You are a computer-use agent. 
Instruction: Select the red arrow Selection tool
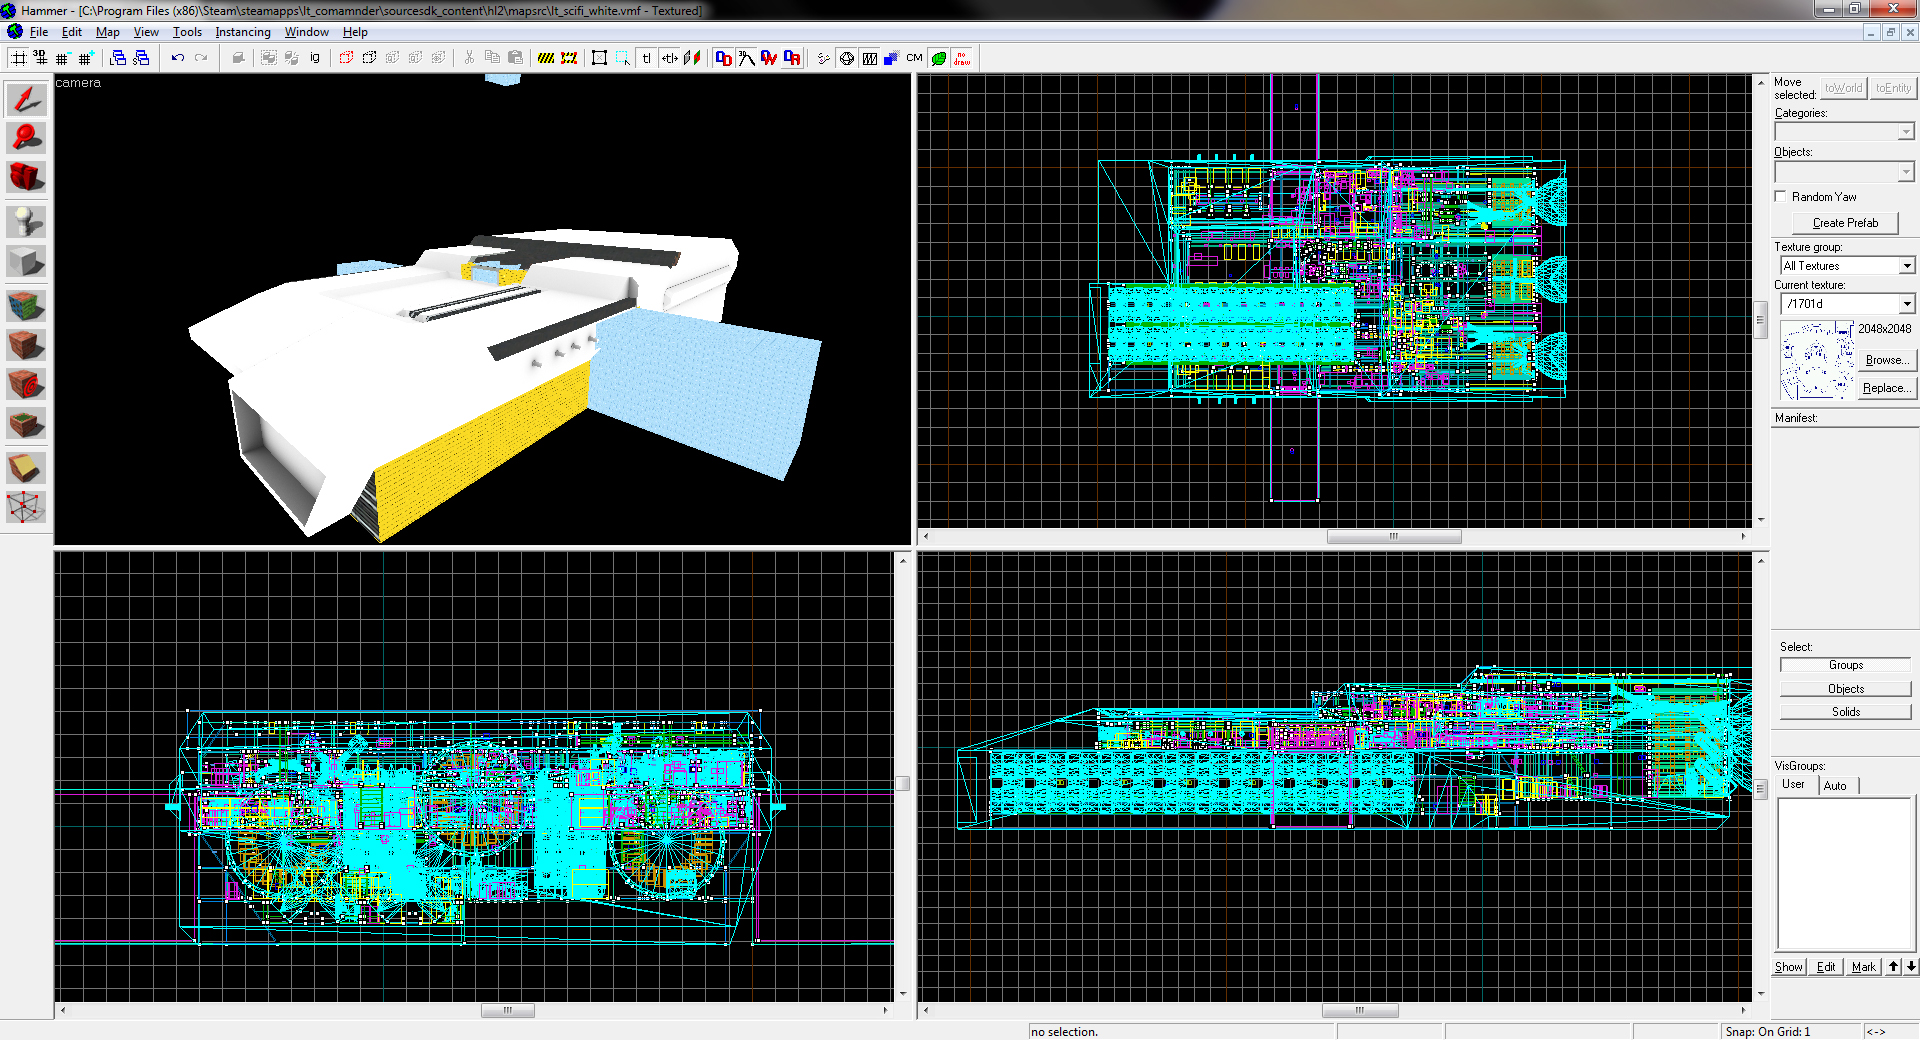coord(26,99)
